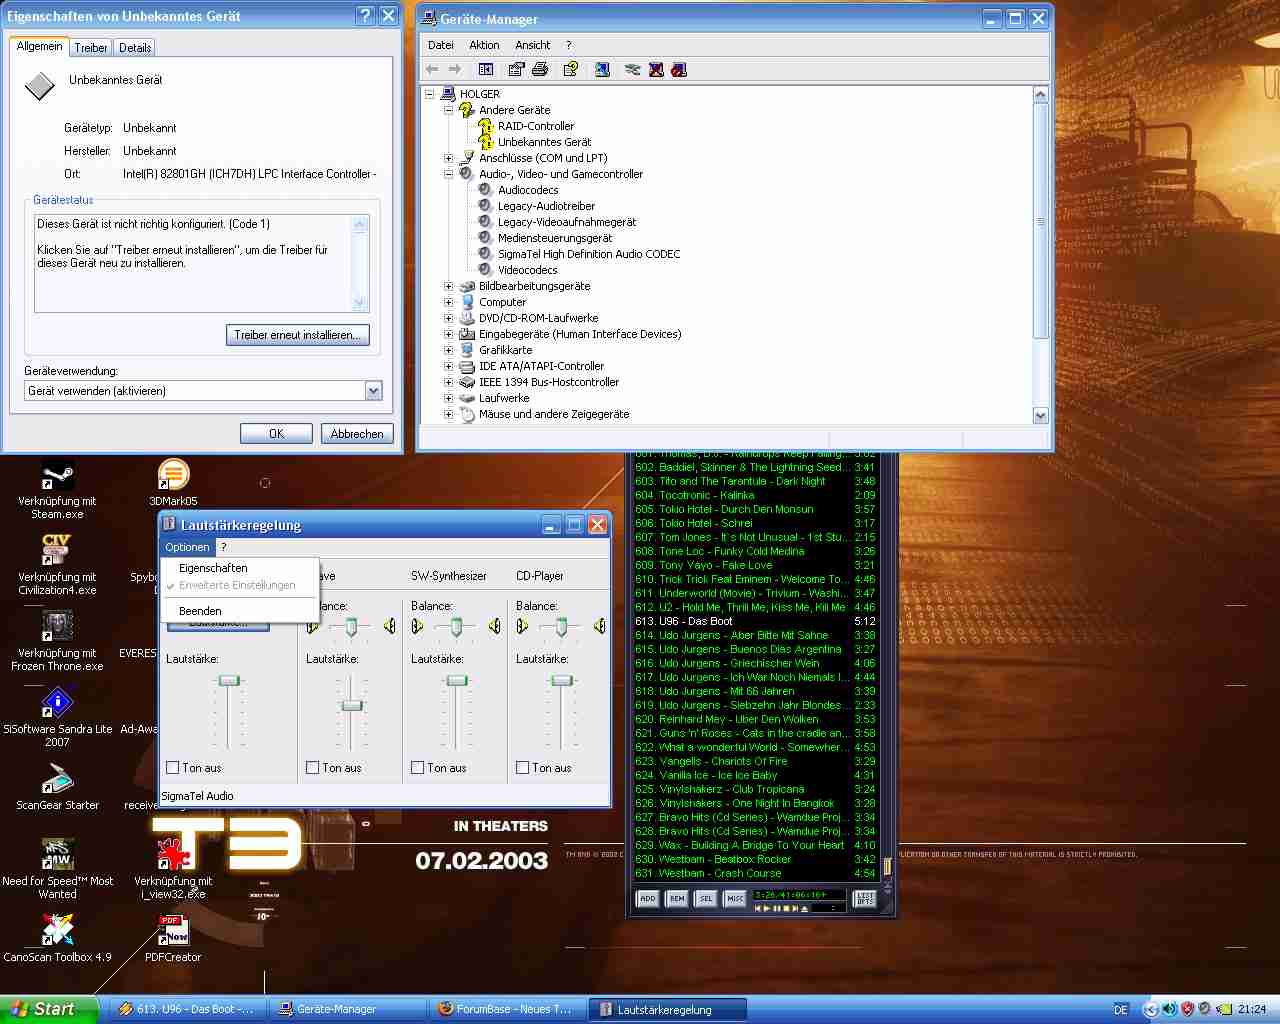Click the computer with red X toolbar icon
The image size is (1280, 1024).
pyautogui.click(x=656, y=69)
